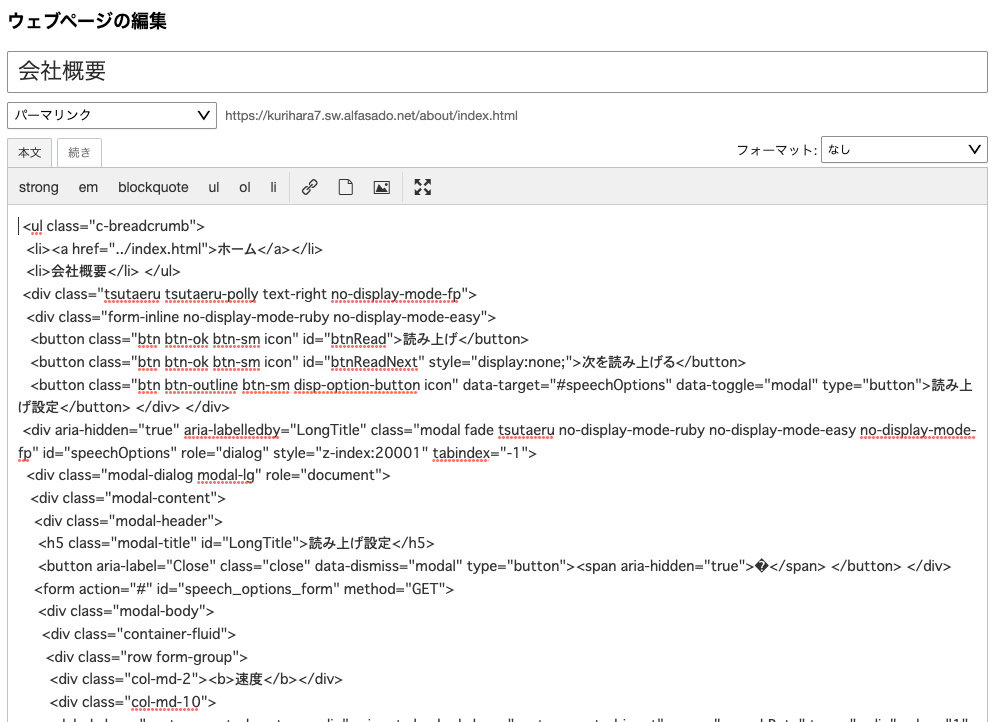Screen dimensions: 1001x722
Task: Click the ウェブページの編集 heading
Action: [87, 20]
